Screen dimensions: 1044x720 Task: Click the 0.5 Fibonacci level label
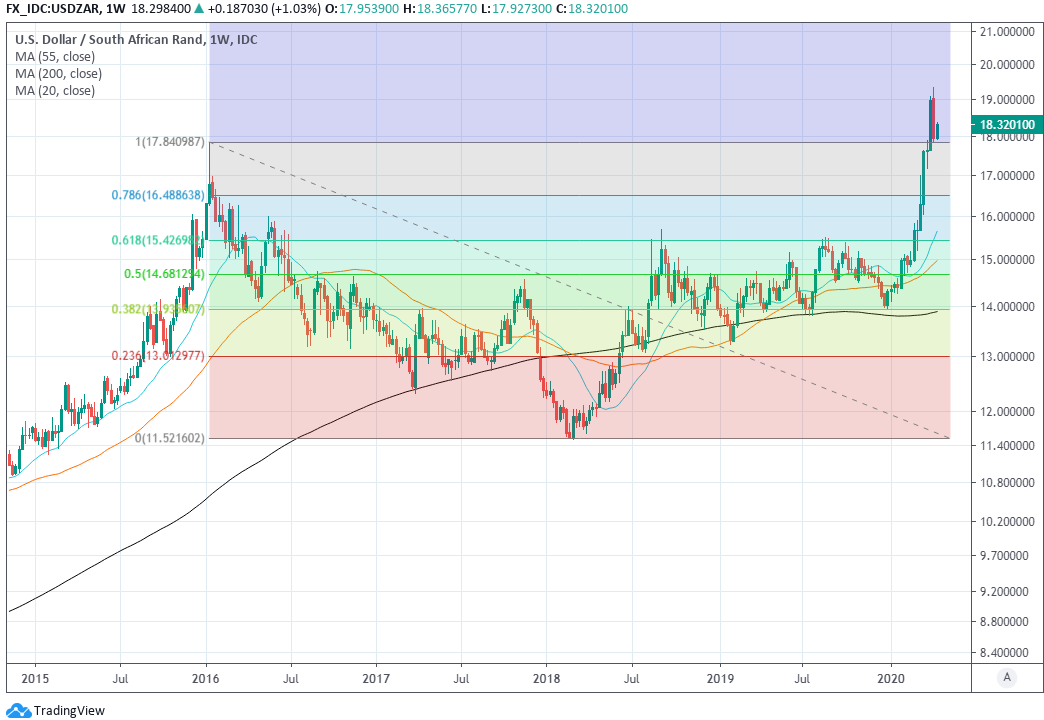pyautogui.click(x=164, y=274)
